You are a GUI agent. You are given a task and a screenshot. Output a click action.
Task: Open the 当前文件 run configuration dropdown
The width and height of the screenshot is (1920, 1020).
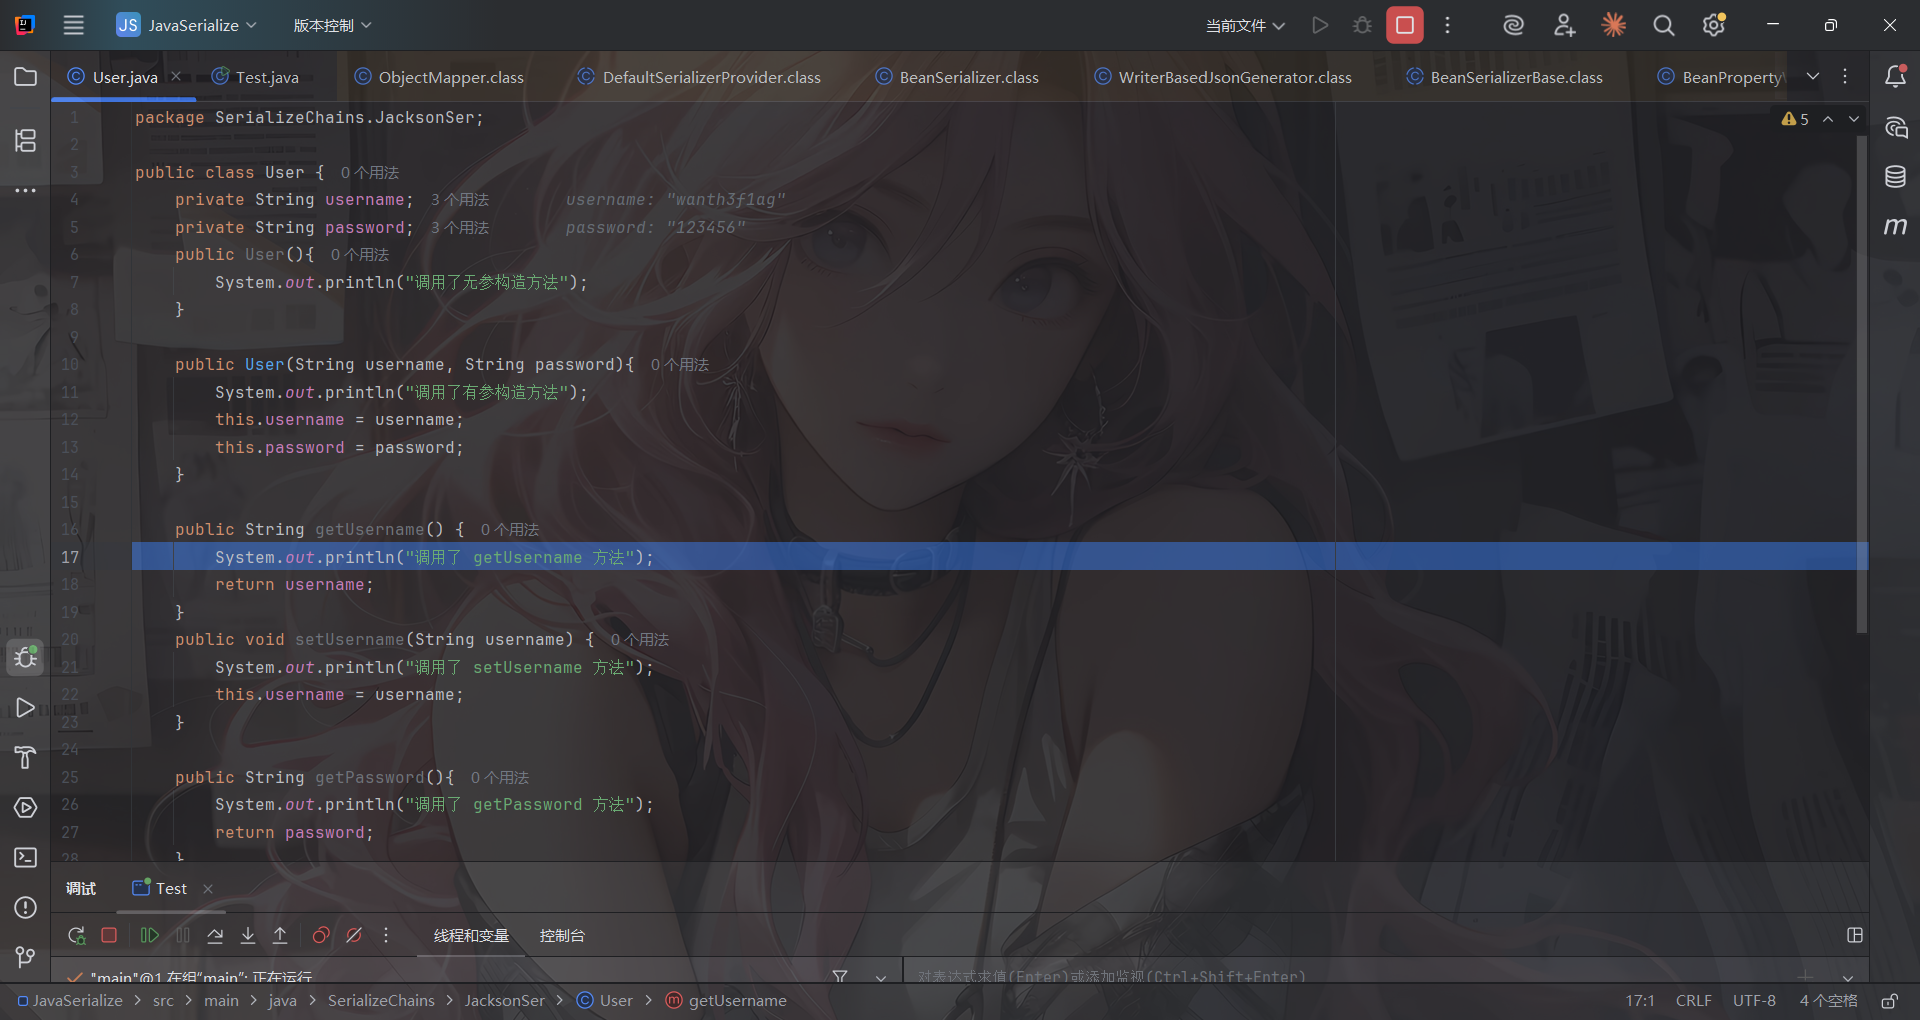(1244, 25)
